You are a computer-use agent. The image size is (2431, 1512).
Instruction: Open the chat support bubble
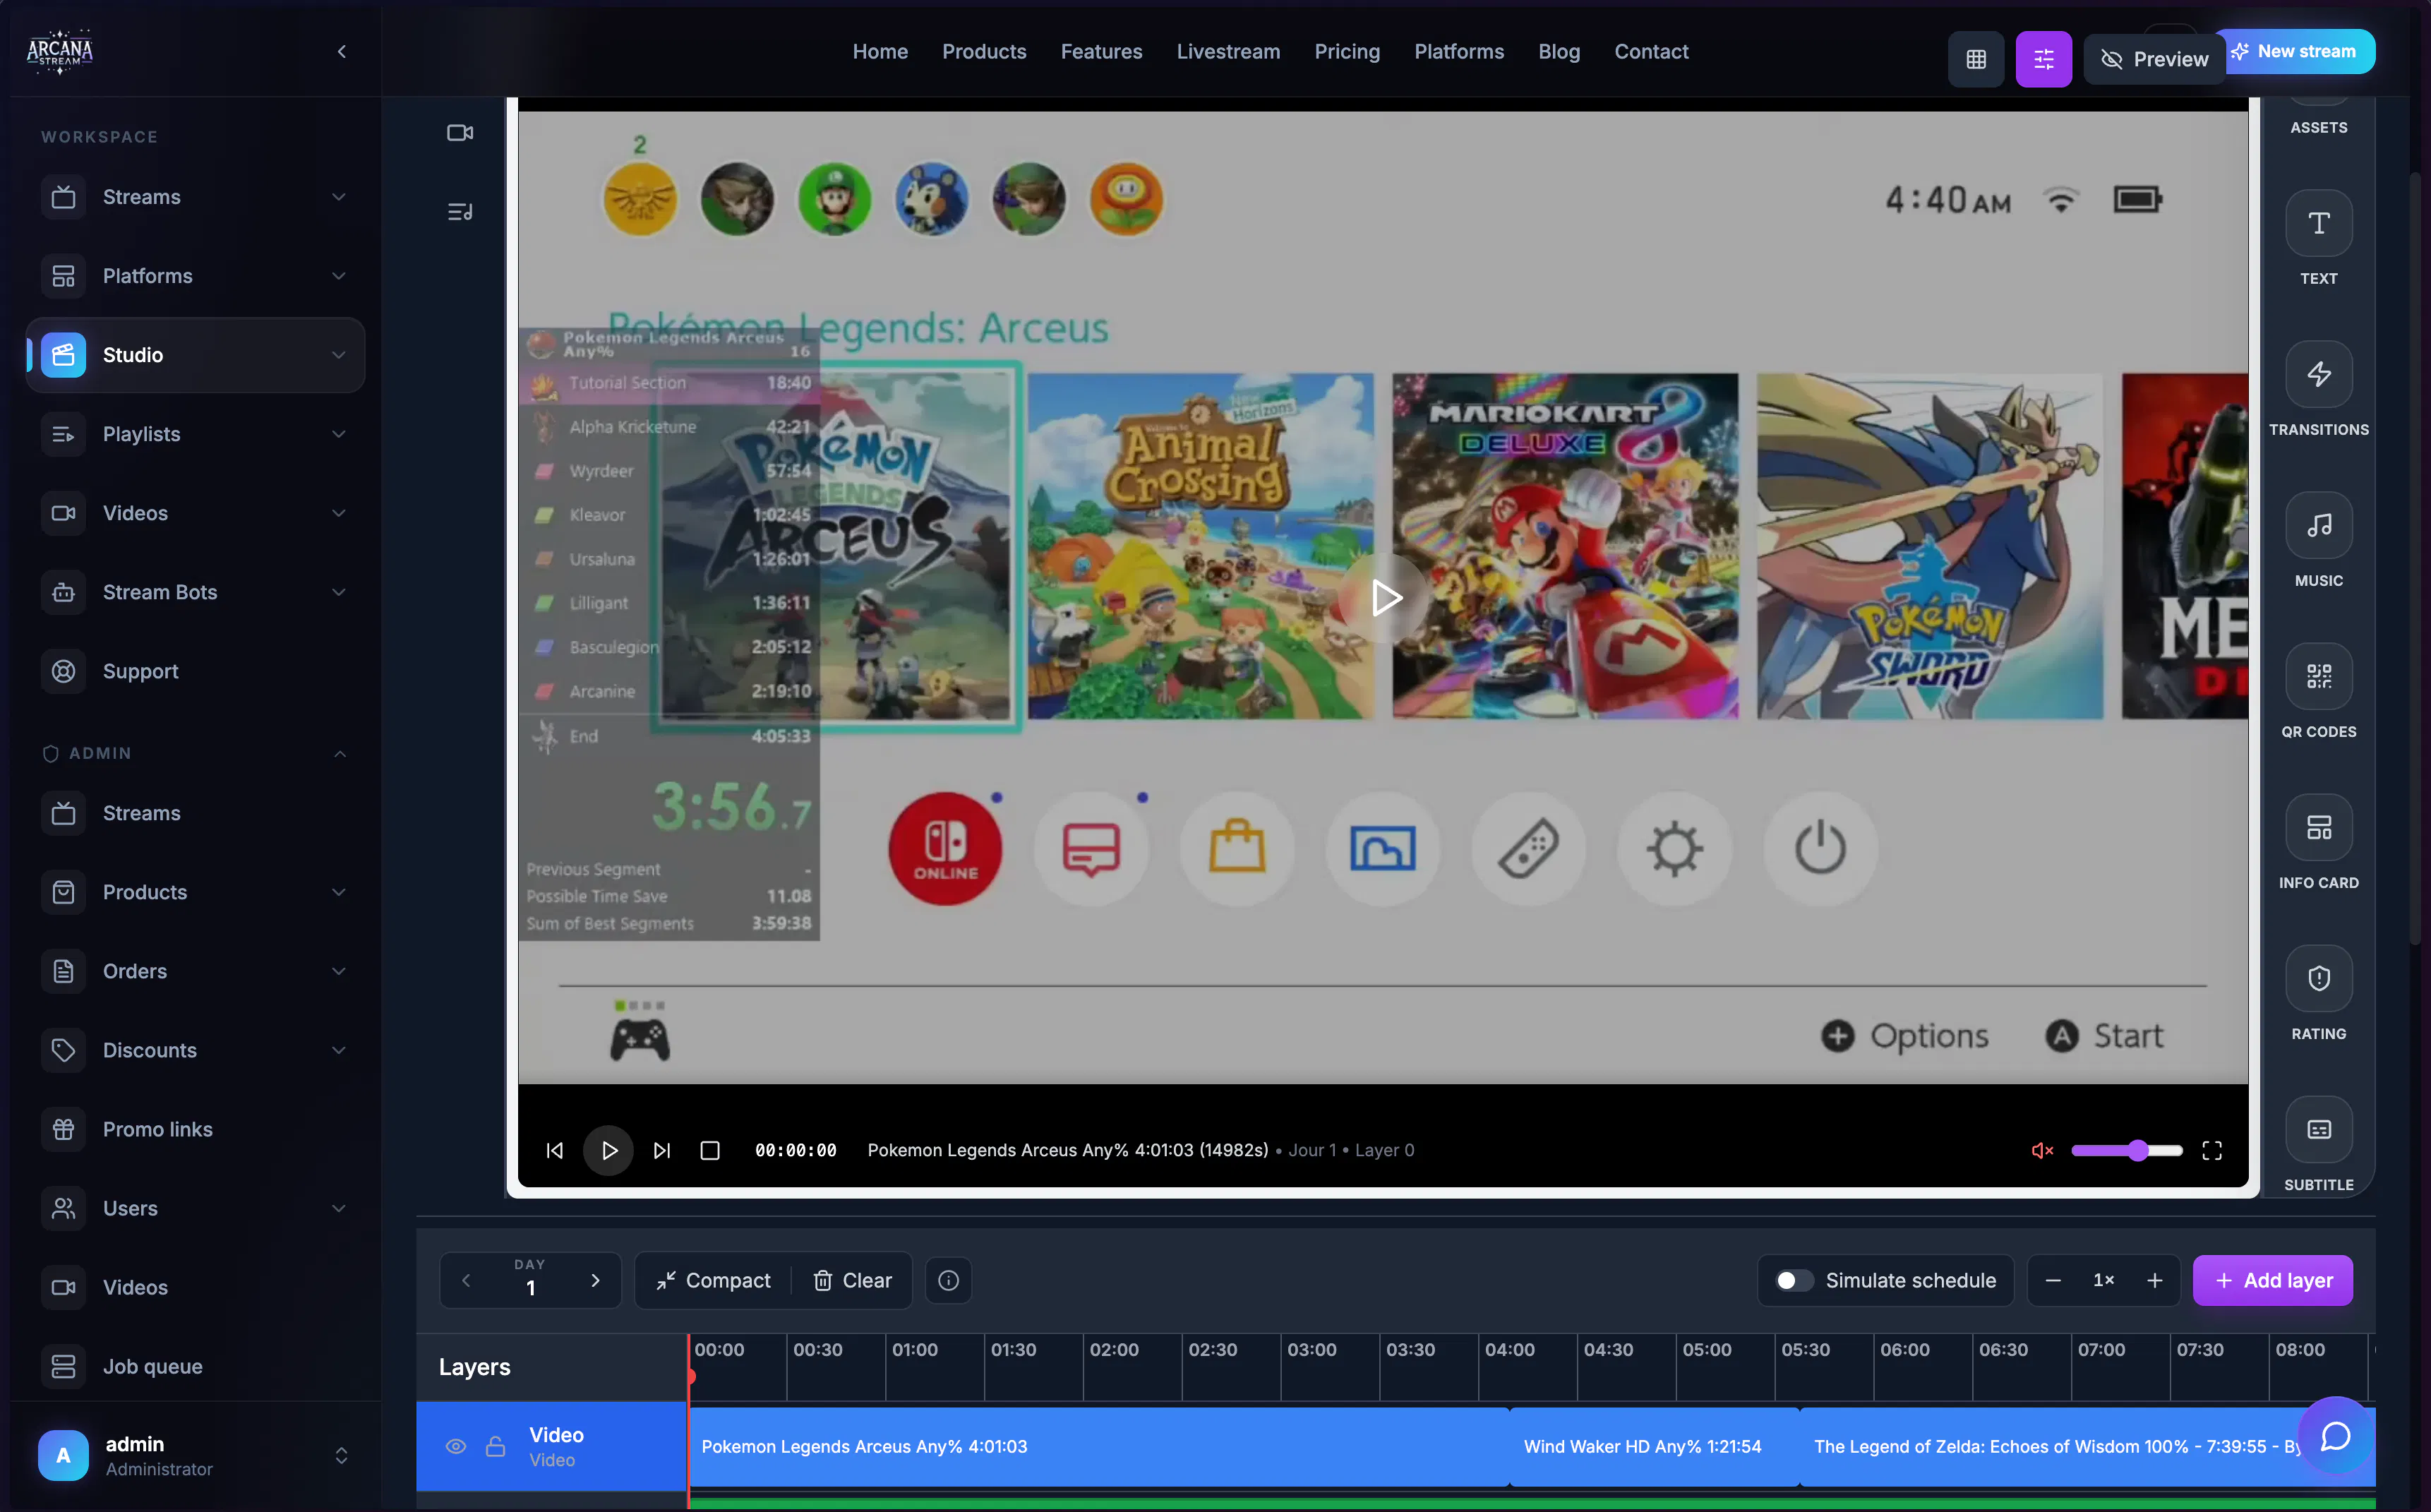pos(2335,1436)
